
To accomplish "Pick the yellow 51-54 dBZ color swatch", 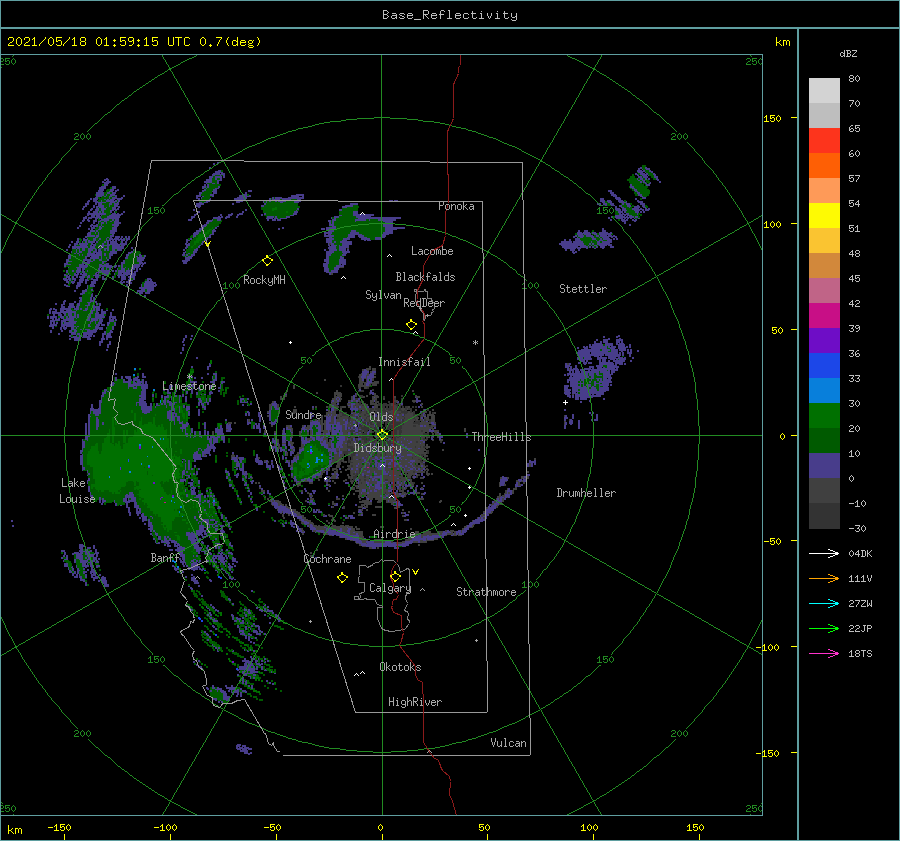I will click(x=824, y=216).
